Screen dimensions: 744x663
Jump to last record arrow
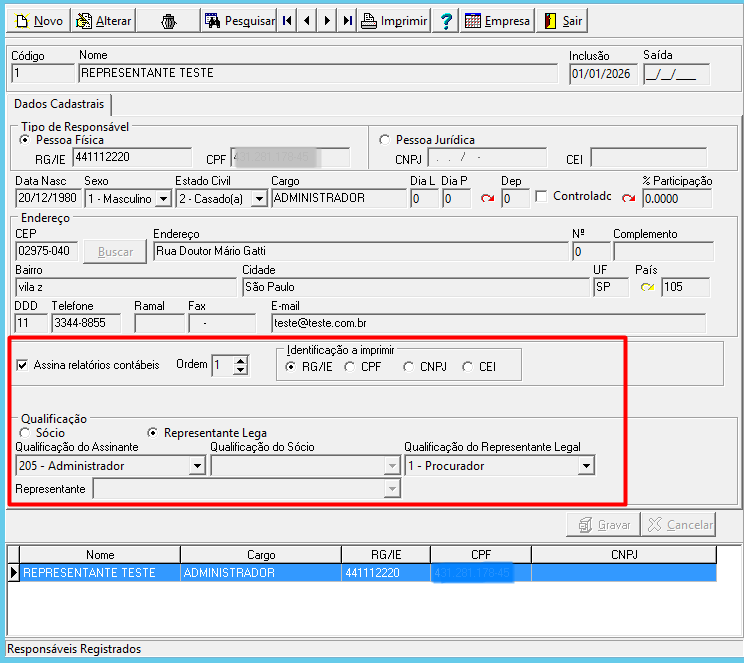point(347,21)
